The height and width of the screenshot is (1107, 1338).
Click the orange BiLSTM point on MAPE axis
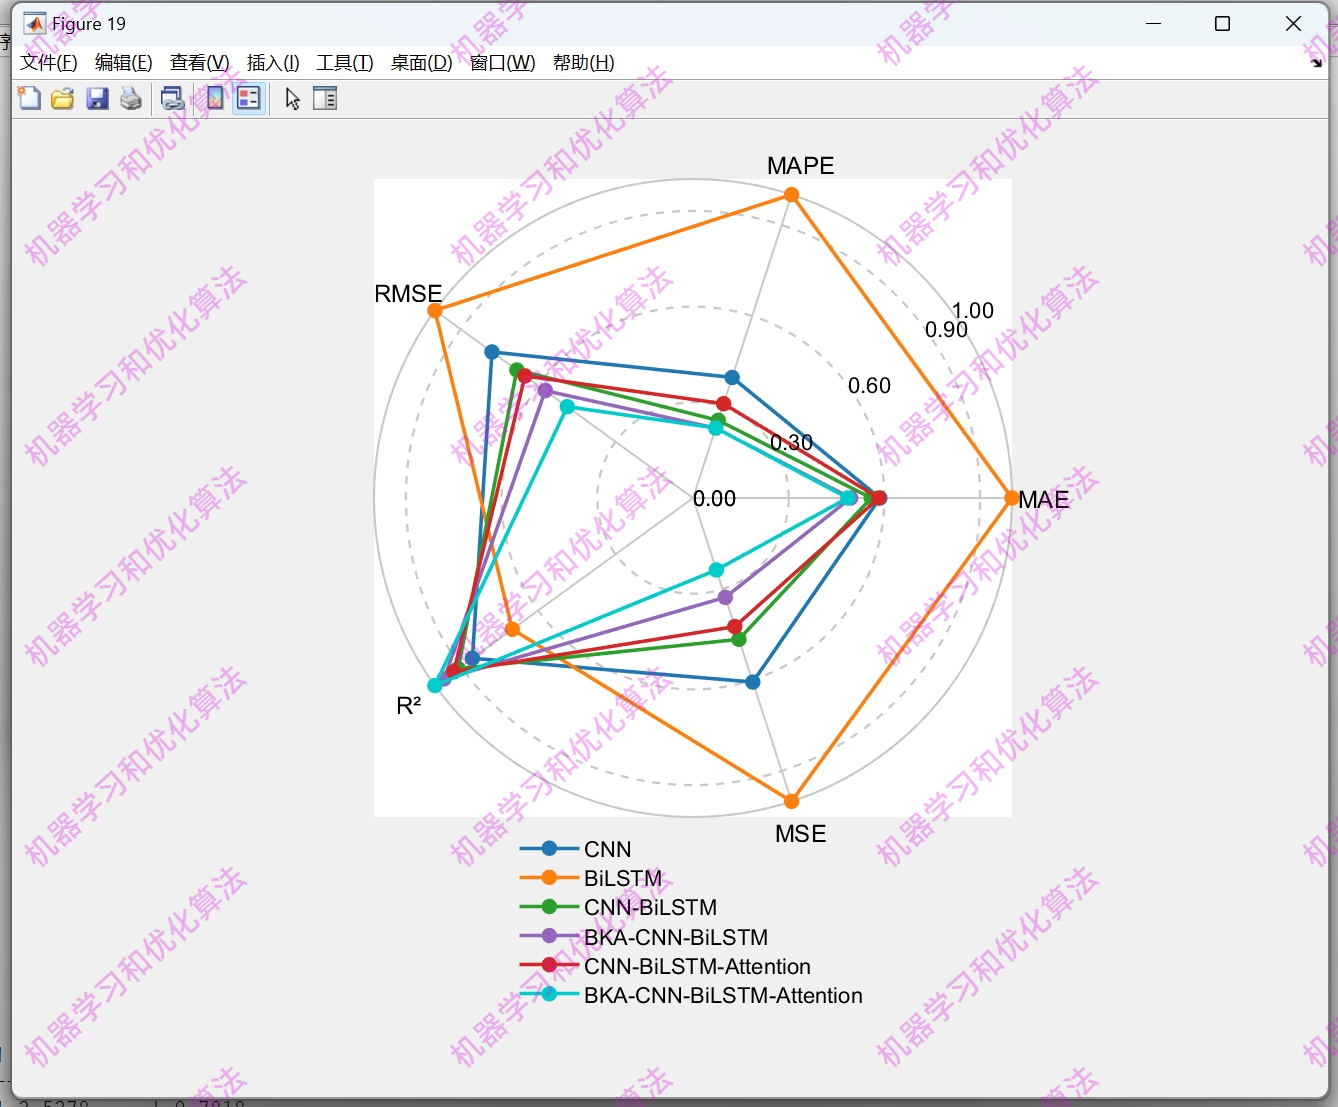pyautogui.click(x=791, y=195)
